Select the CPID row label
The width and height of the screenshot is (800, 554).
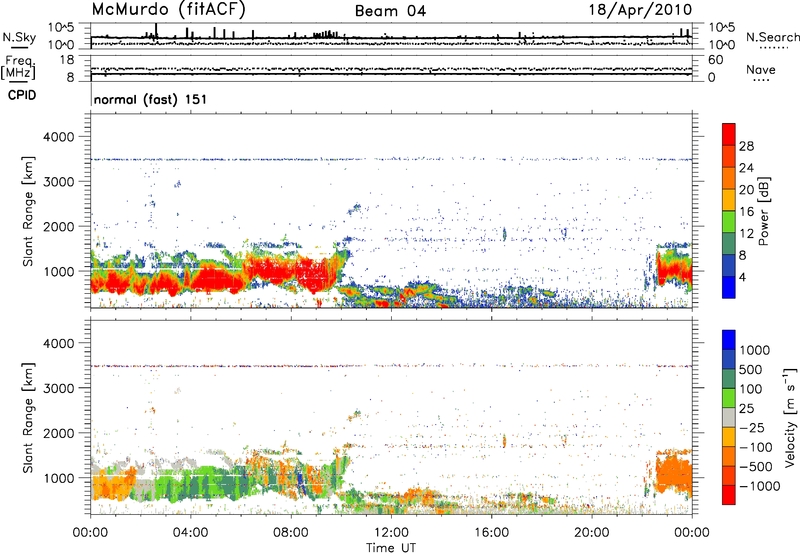pos(22,95)
